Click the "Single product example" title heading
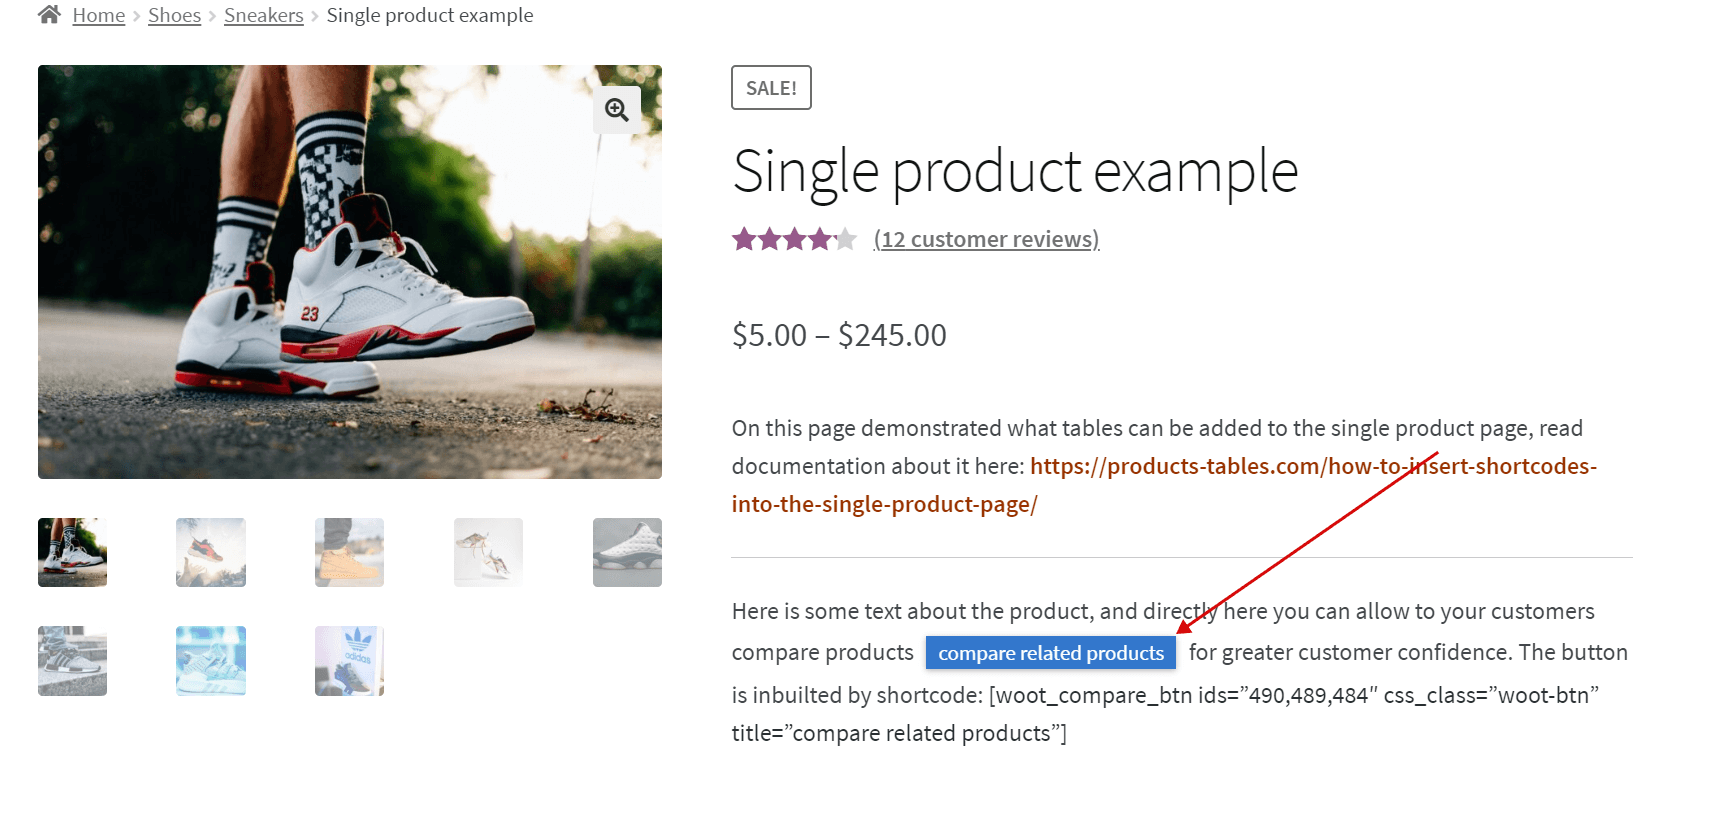This screenshot has width=1711, height=829. point(1015,171)
